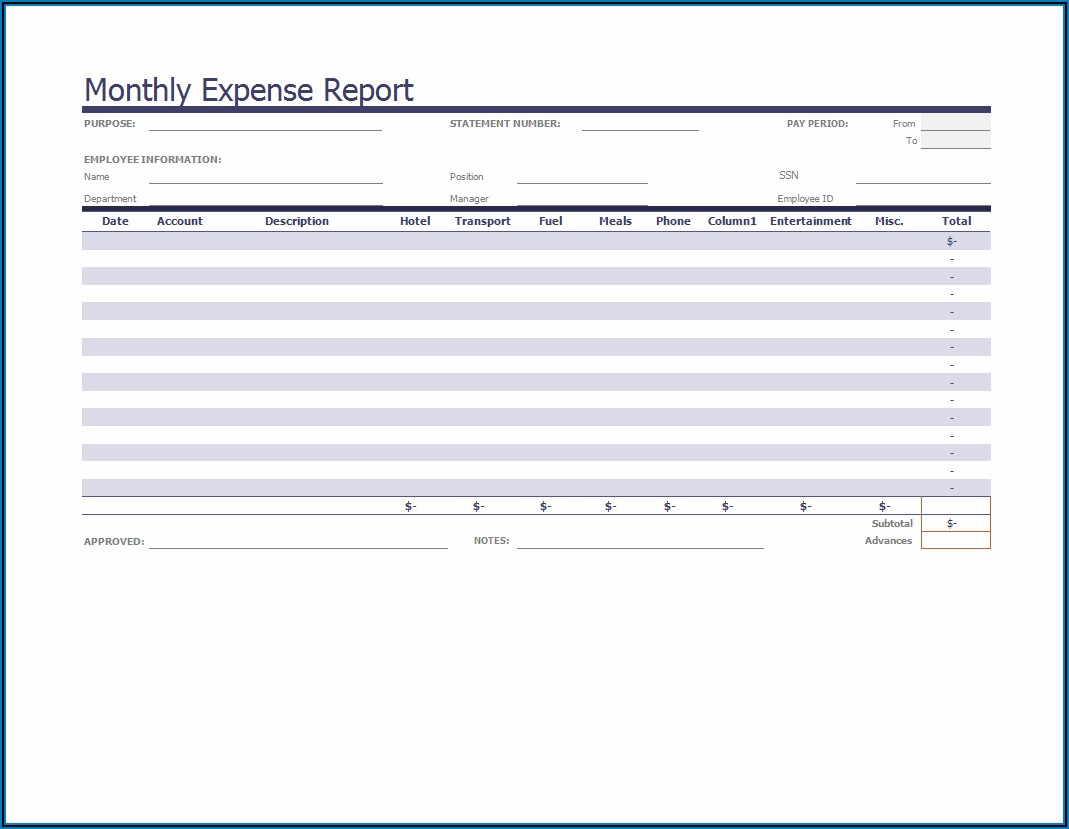Click the Date column header
This screenshot has width=1069, height=829.
pyautogui.click(x=115, y=221)
